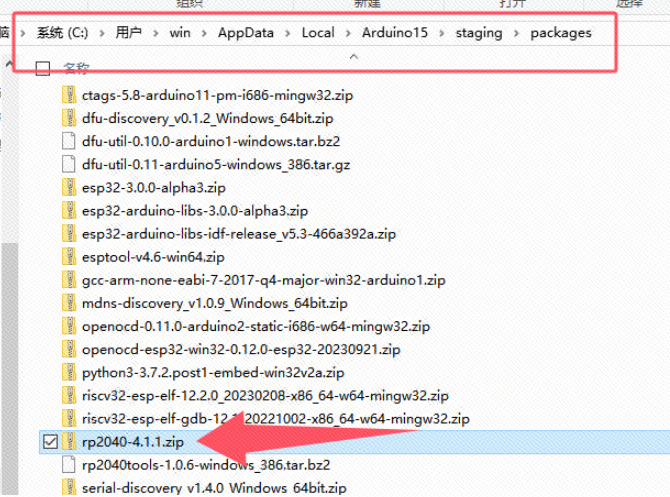
Task: Click the zip icon of mdns-discovery_v1.0.9 file
Action: tap(69, 302)
